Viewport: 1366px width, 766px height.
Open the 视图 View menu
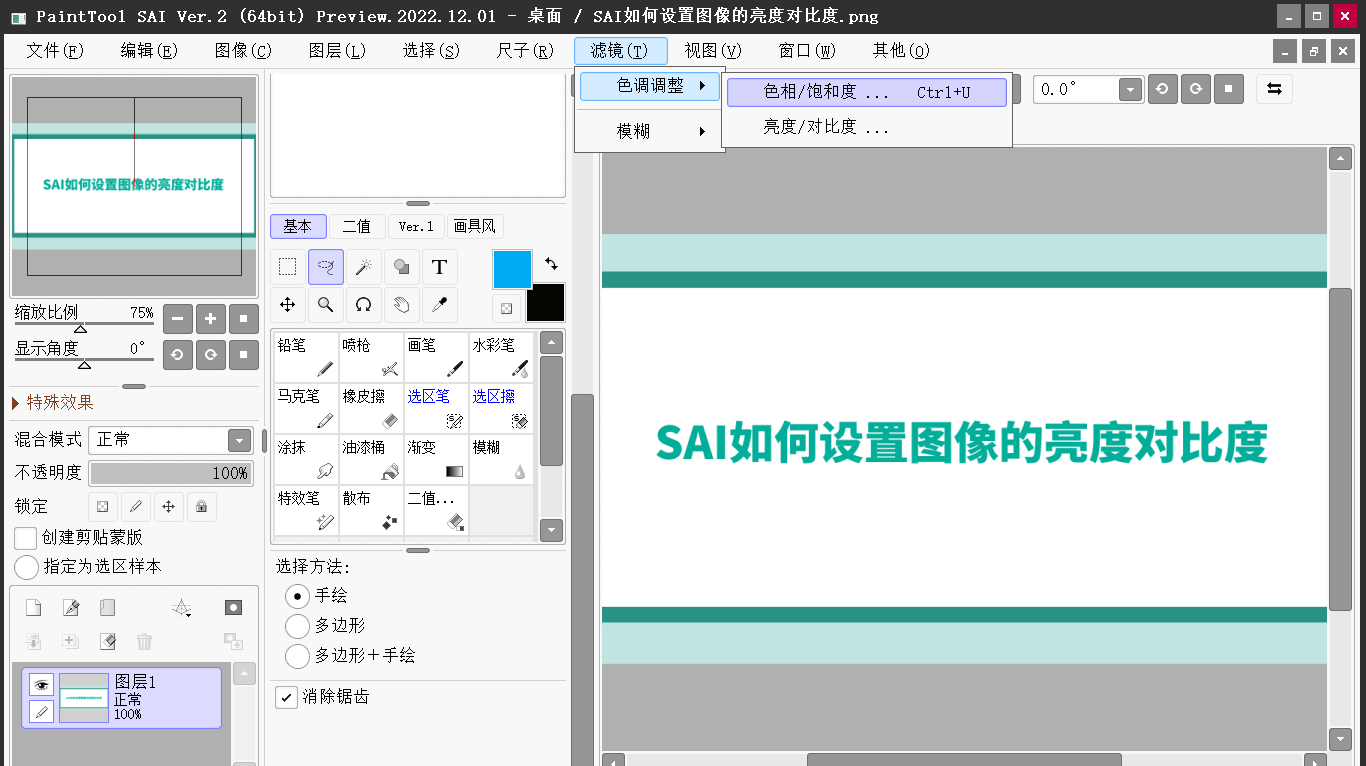[713, 51]
